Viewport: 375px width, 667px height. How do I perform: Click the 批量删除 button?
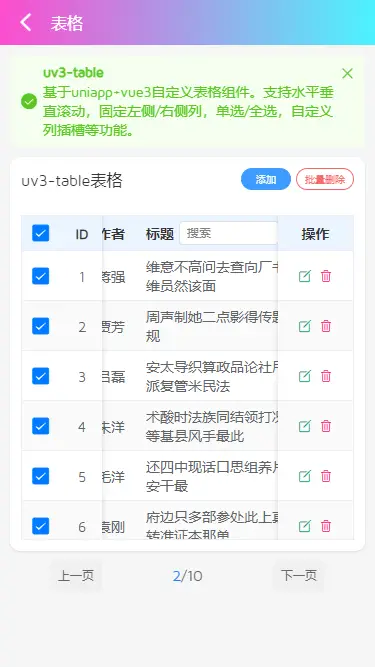(x=325, y=179)
